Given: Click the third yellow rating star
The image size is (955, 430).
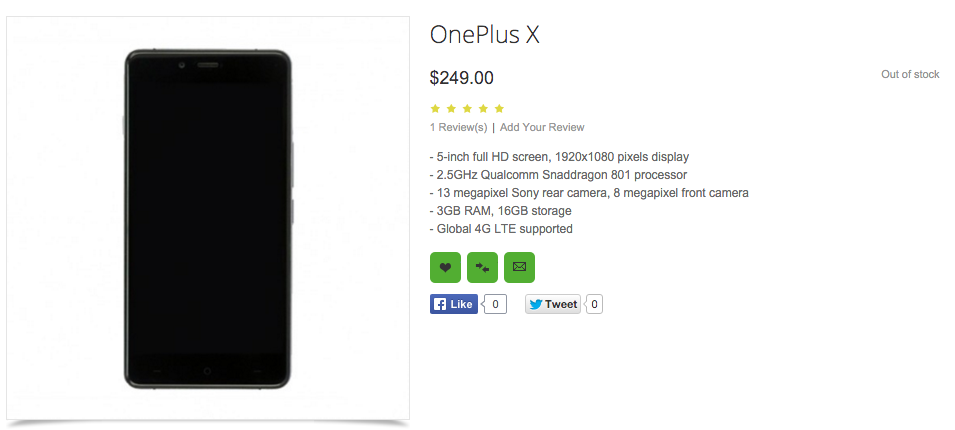Looking at the screenshot, I should click(x=467, y=108).
